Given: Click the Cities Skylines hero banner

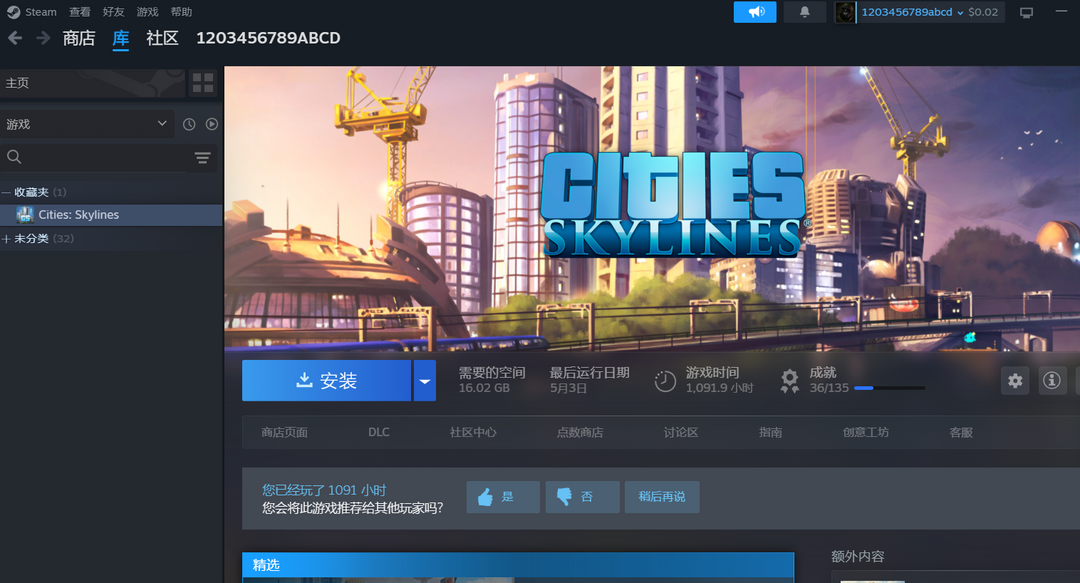Looking at the screenshot, I should [652, 208].
